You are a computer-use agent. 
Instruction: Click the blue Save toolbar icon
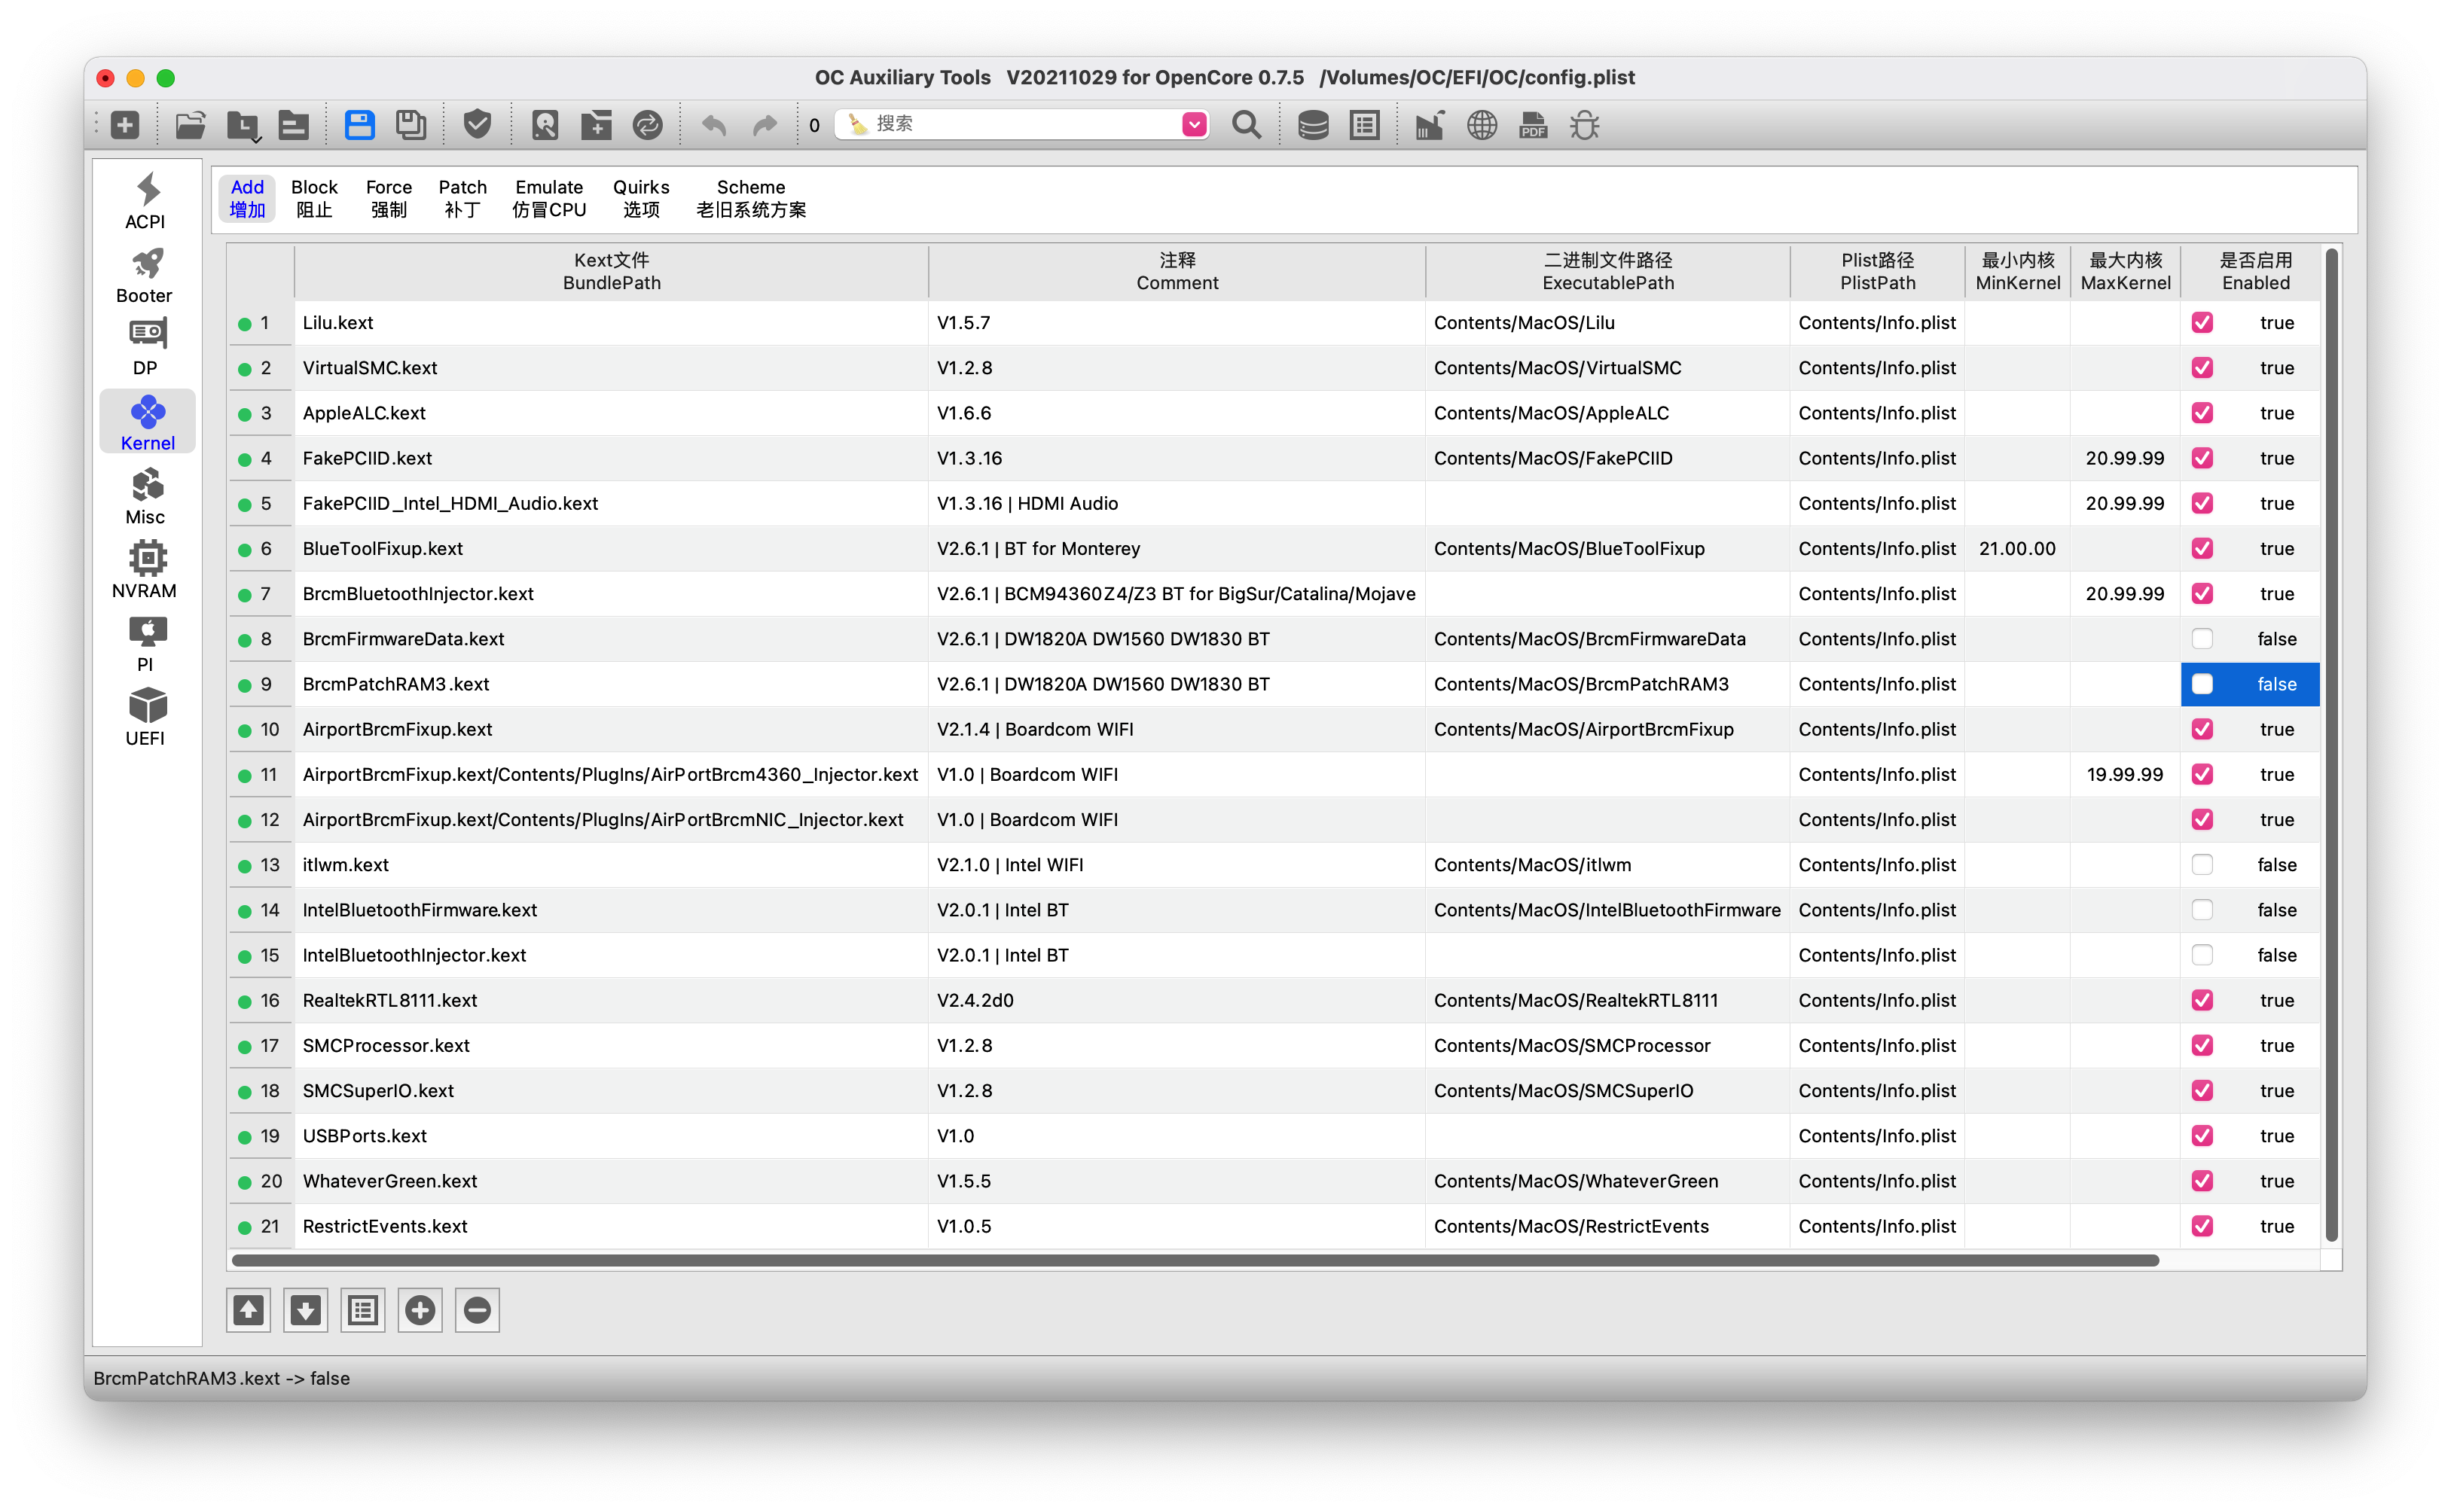(359, 125)
